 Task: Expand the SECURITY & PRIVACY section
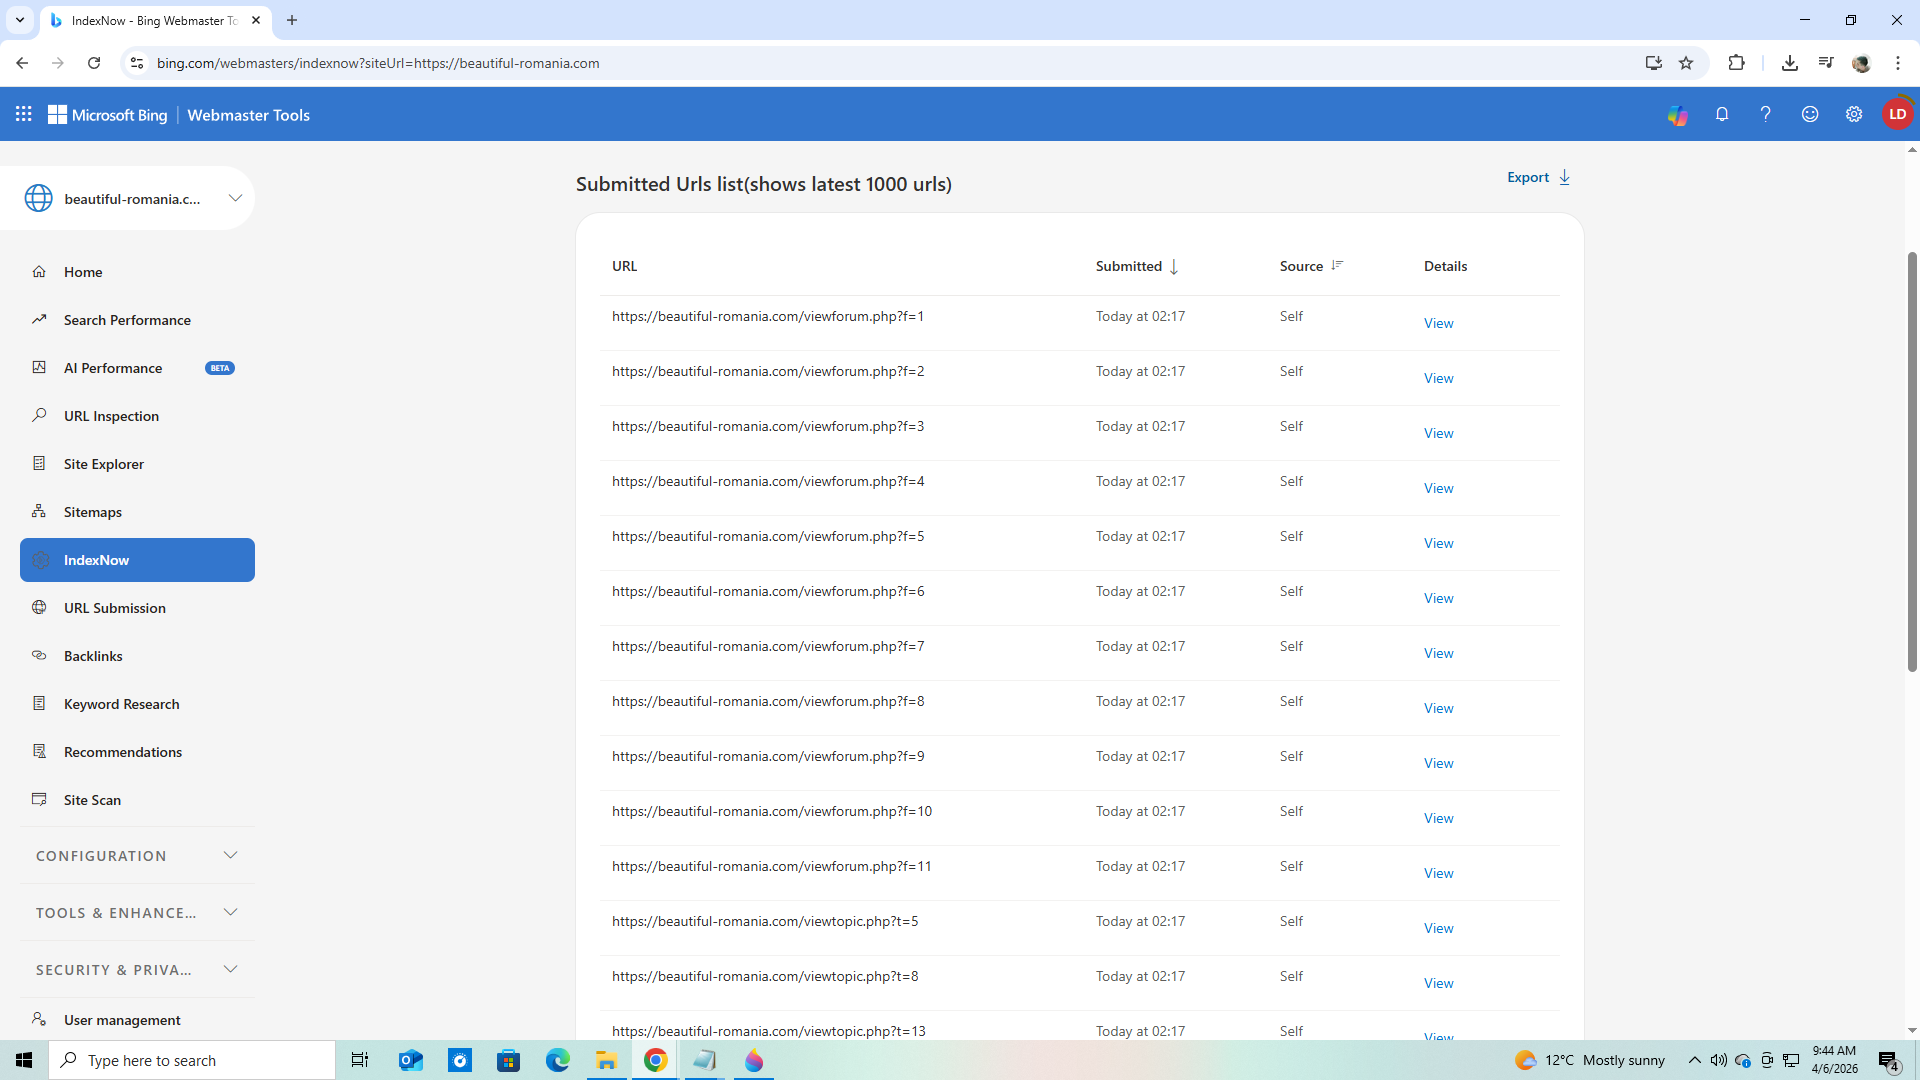[x=230, y=970]
